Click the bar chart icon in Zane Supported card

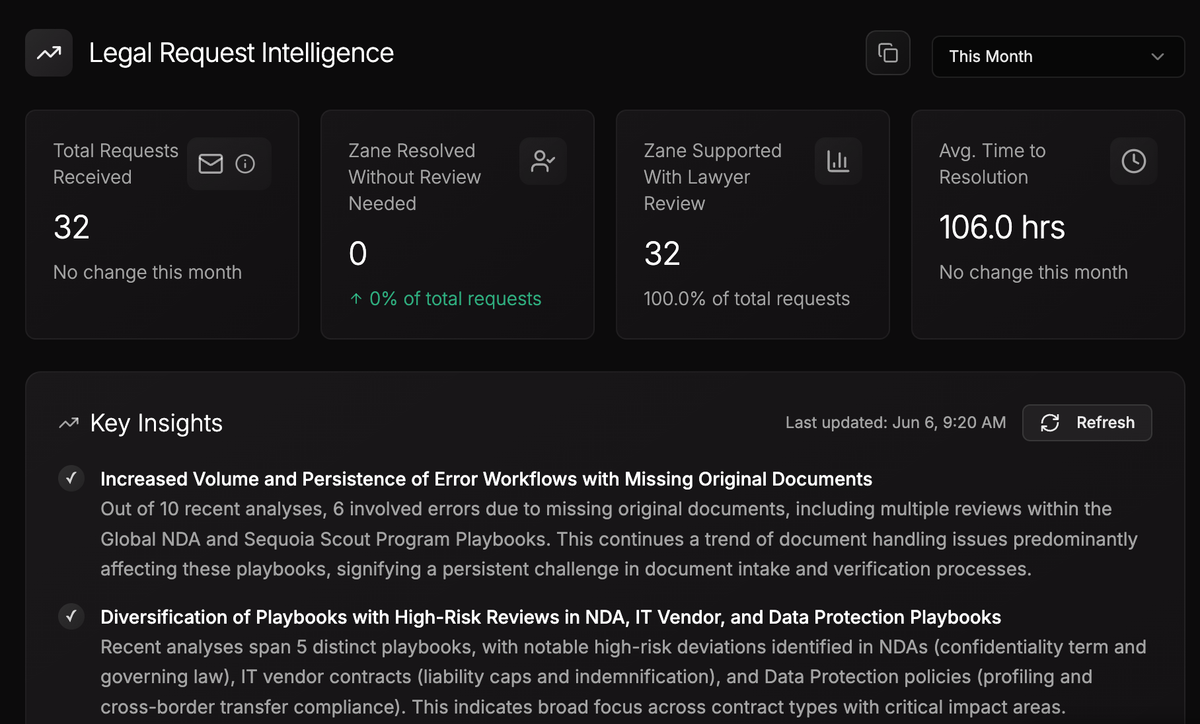838,161
